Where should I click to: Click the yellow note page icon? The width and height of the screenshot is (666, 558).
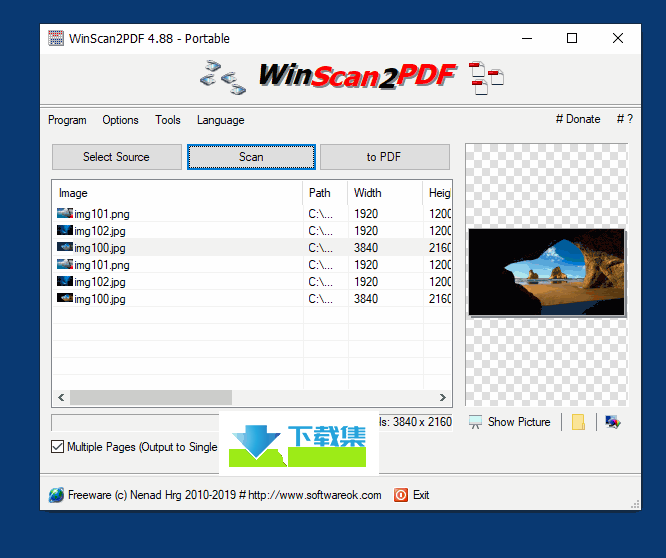(578, 422)
